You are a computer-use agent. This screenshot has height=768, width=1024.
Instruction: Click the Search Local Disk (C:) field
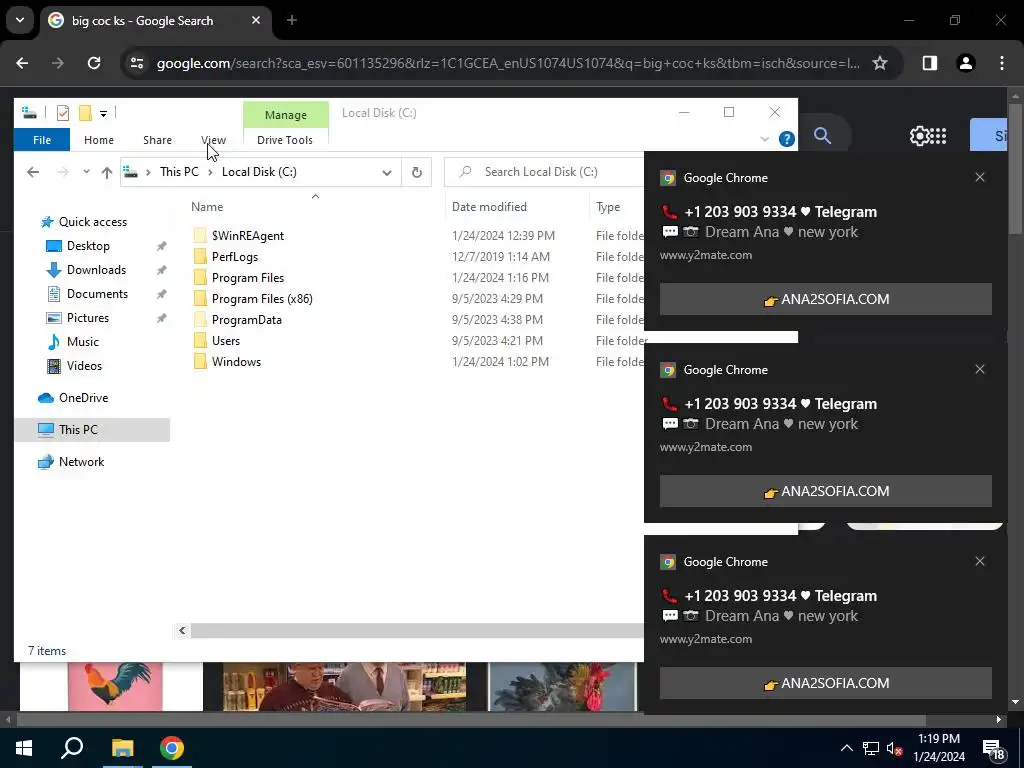[x=545, y=172]
